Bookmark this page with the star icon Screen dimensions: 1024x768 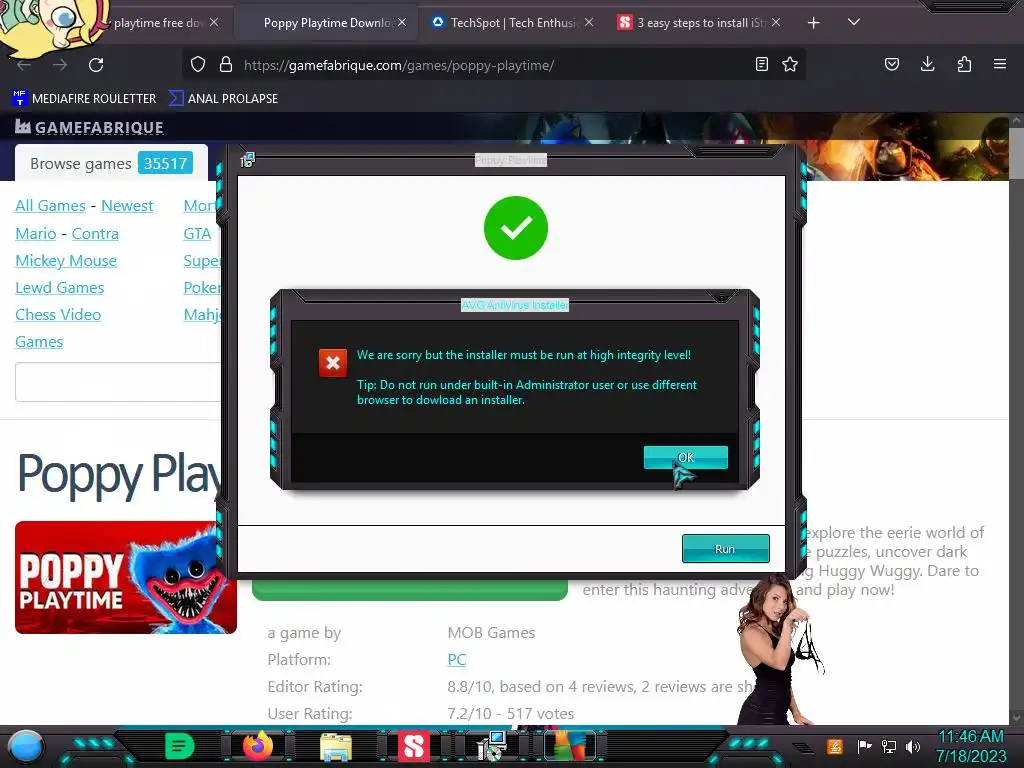click(x=790, y=64)
